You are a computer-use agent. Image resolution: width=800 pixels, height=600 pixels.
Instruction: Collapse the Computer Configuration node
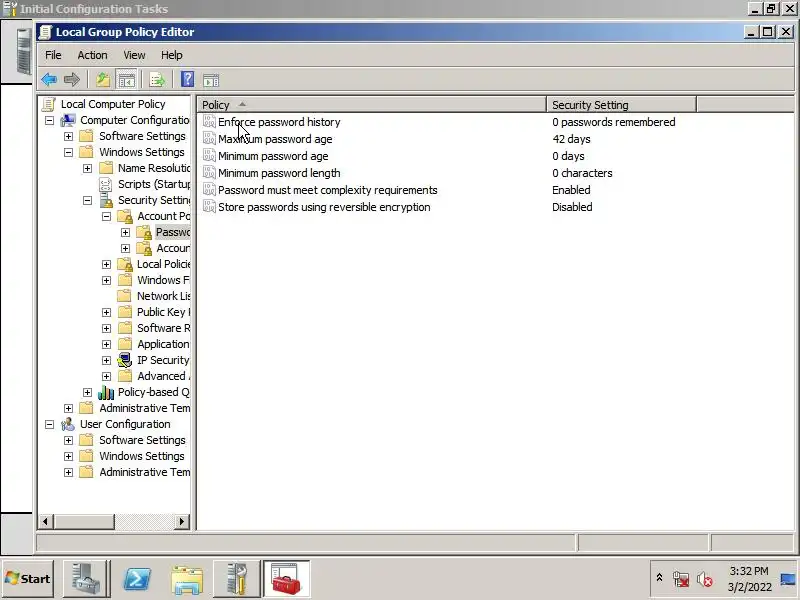(x=49, y=120)
